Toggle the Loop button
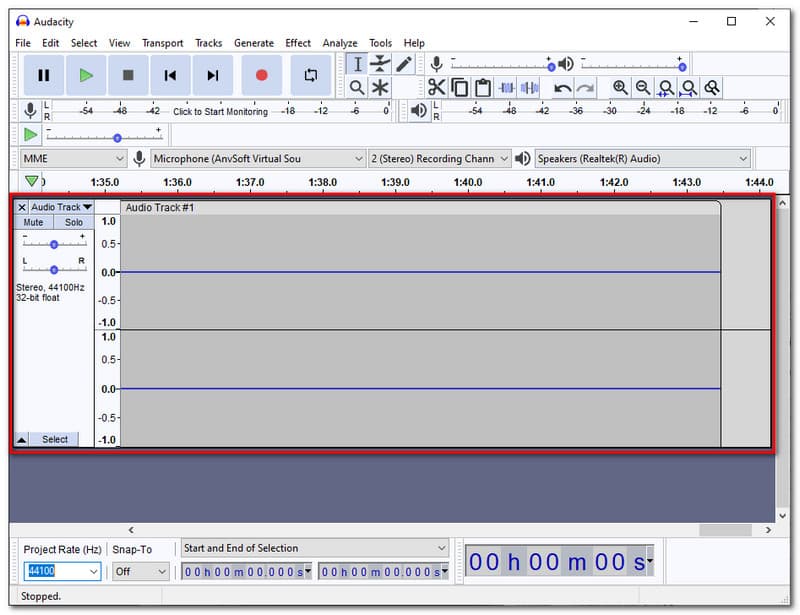 pos(311,76)
